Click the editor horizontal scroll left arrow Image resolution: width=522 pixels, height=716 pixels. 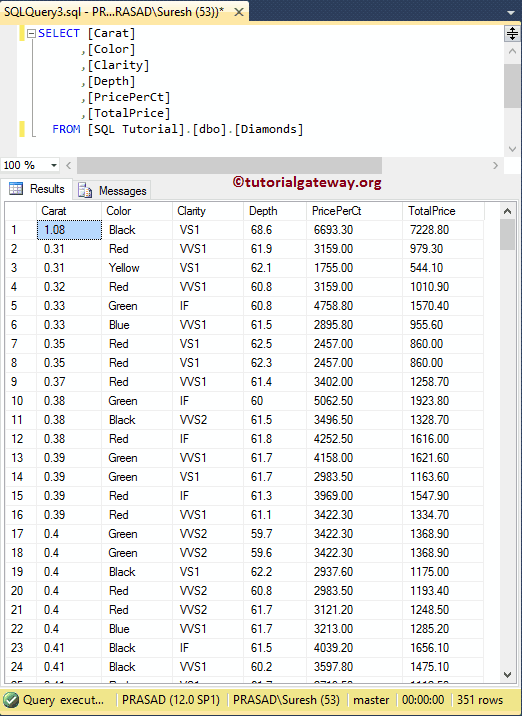pos(69,165)
